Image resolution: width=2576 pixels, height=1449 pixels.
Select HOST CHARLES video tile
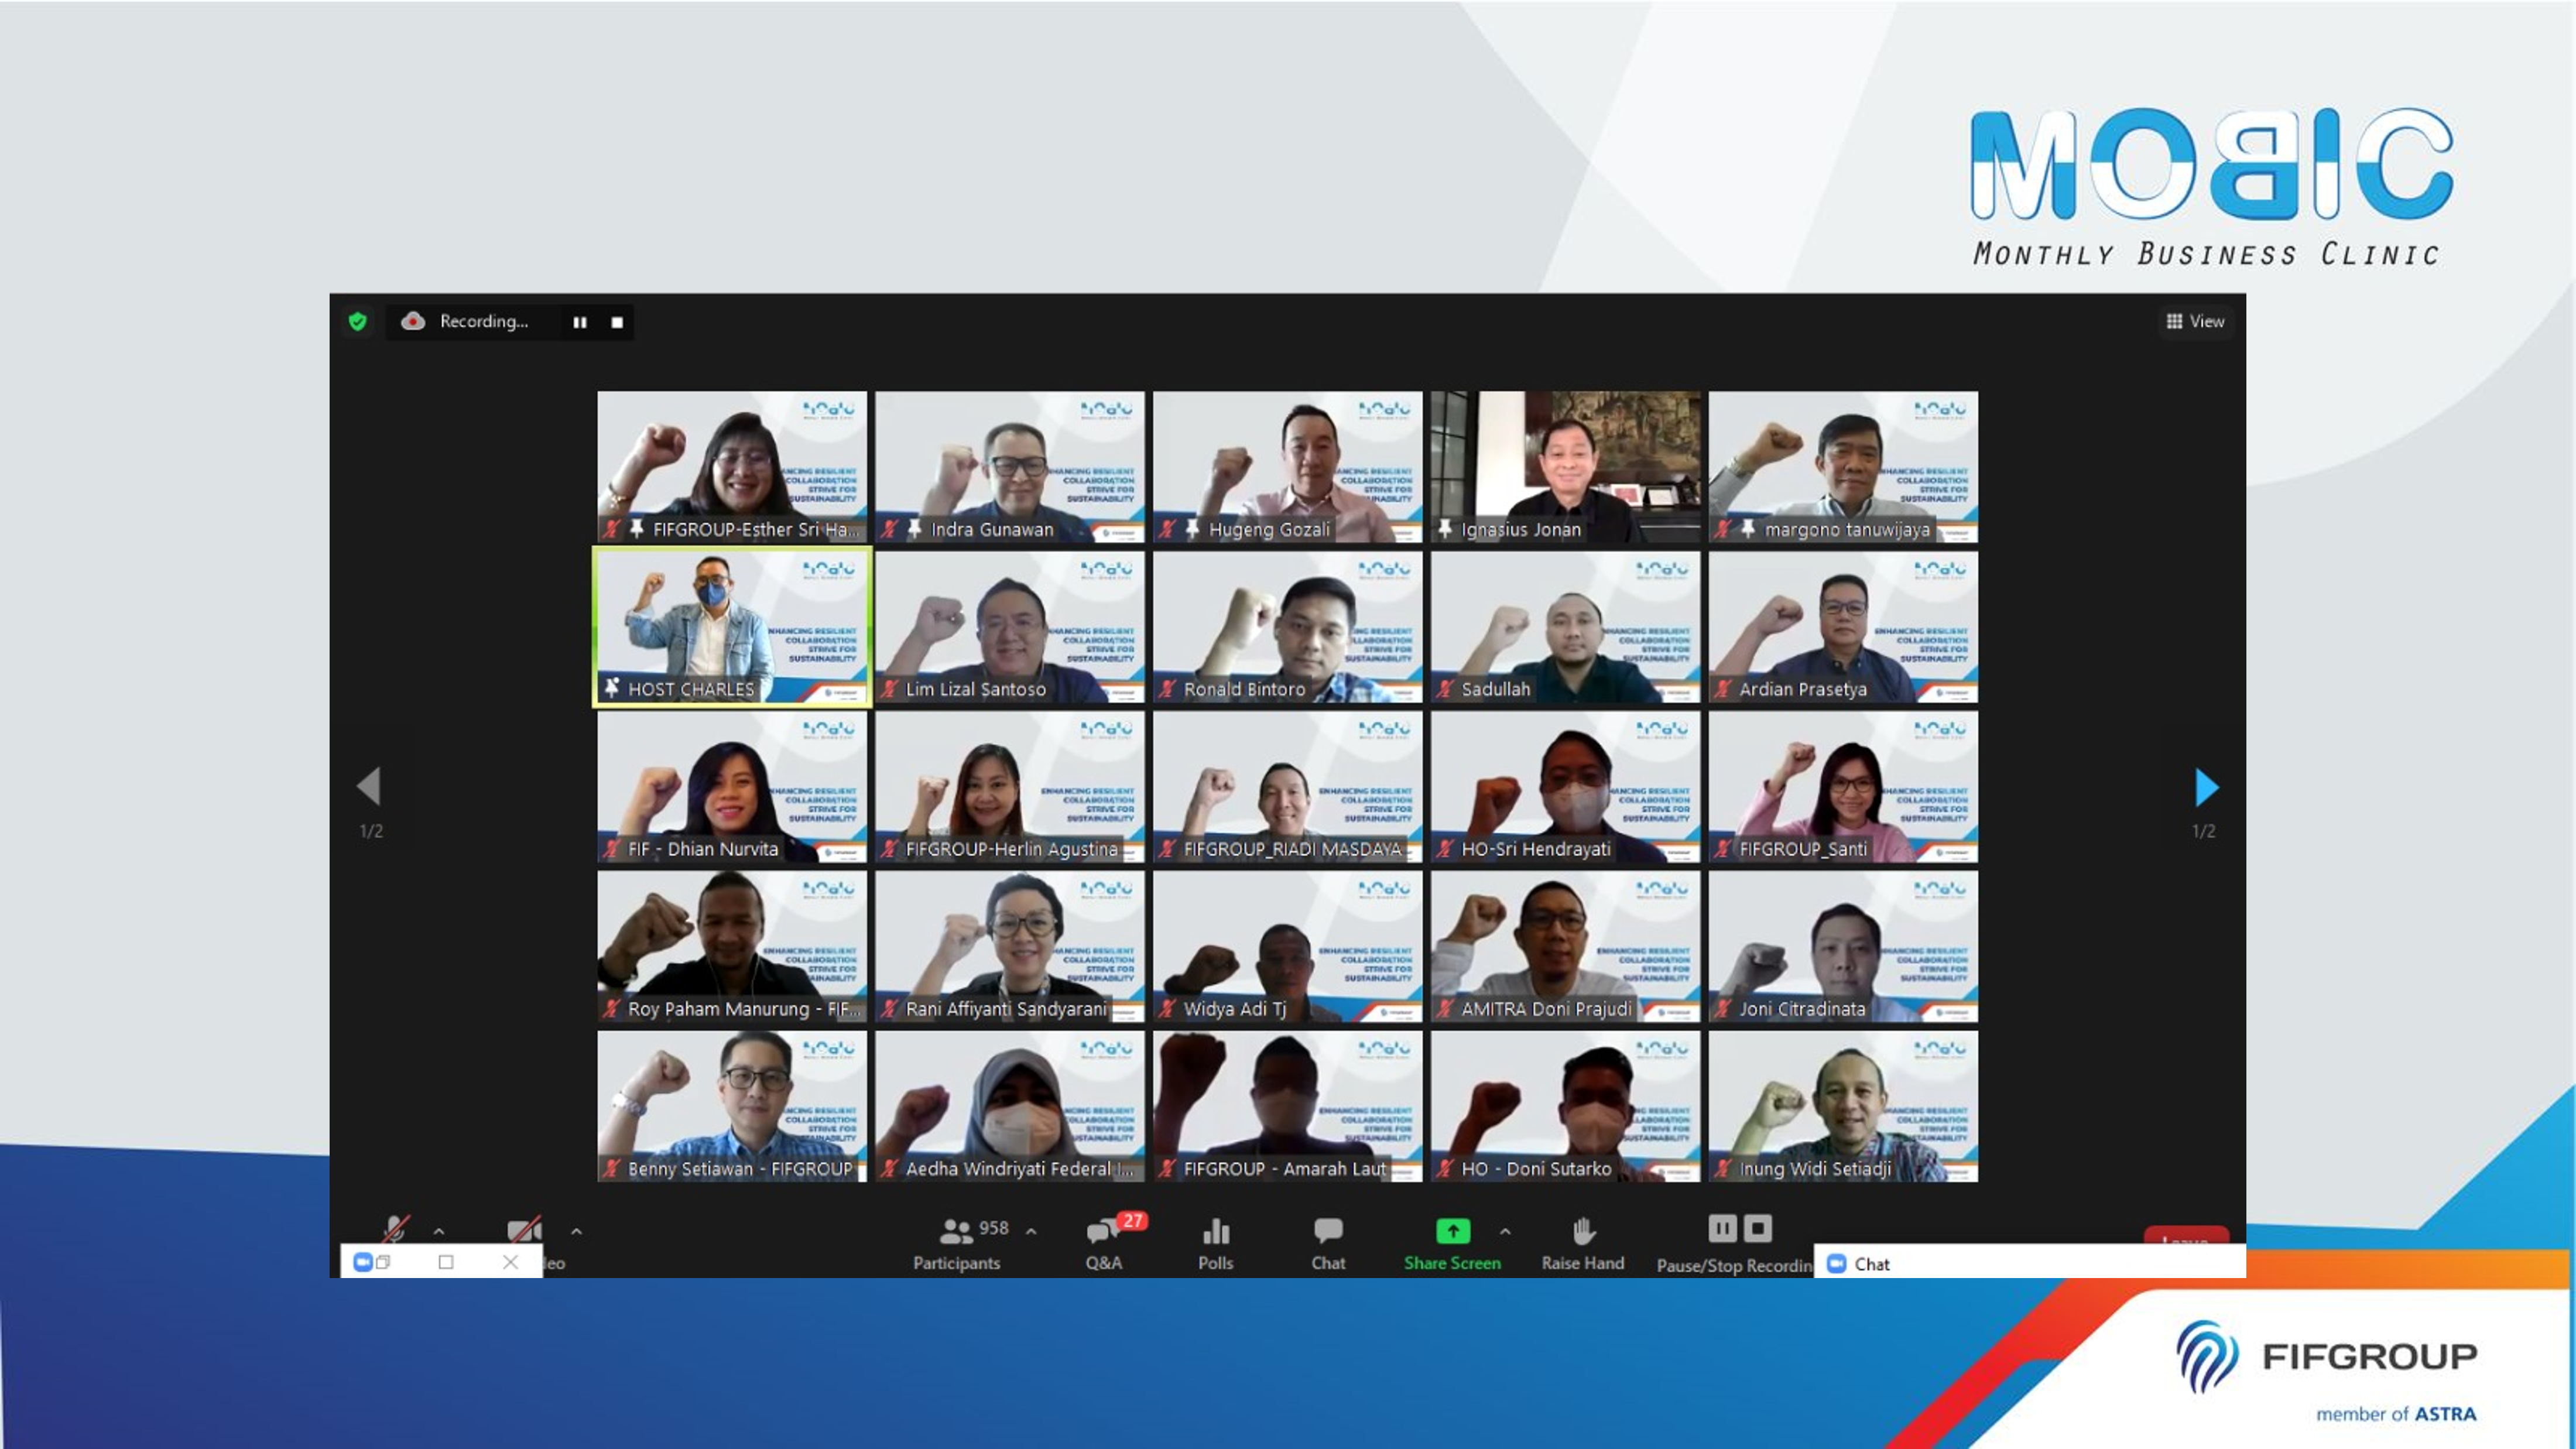[732, 627]
